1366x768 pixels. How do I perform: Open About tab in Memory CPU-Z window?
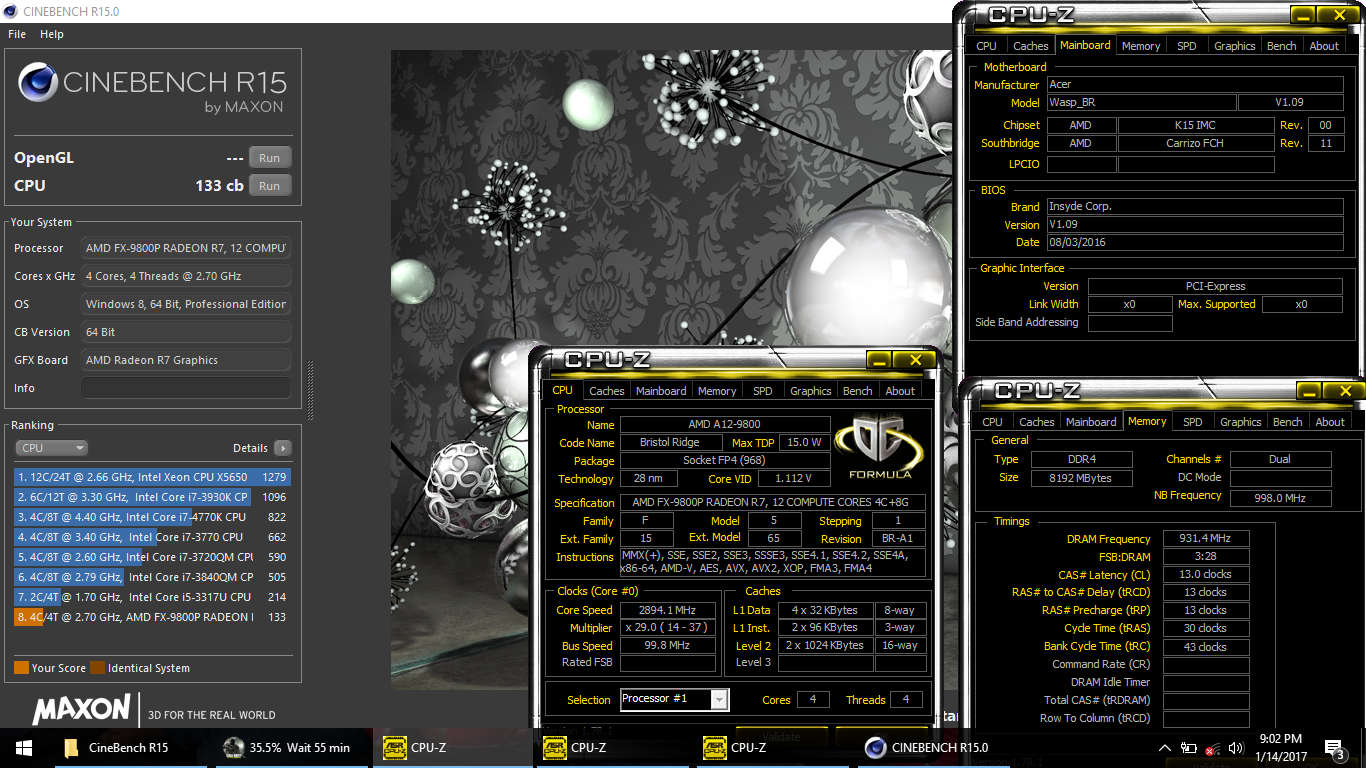(x=1330, y=422)
